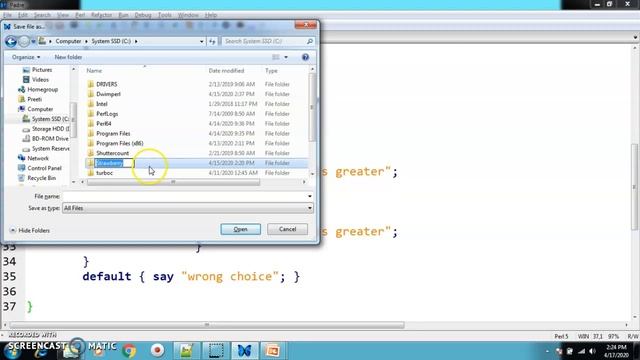This screenshot has width=640, height=360.
Task: Refresh the System SSD (C:) folder listing
Action: pyautogui.click(x=212, y=41)
